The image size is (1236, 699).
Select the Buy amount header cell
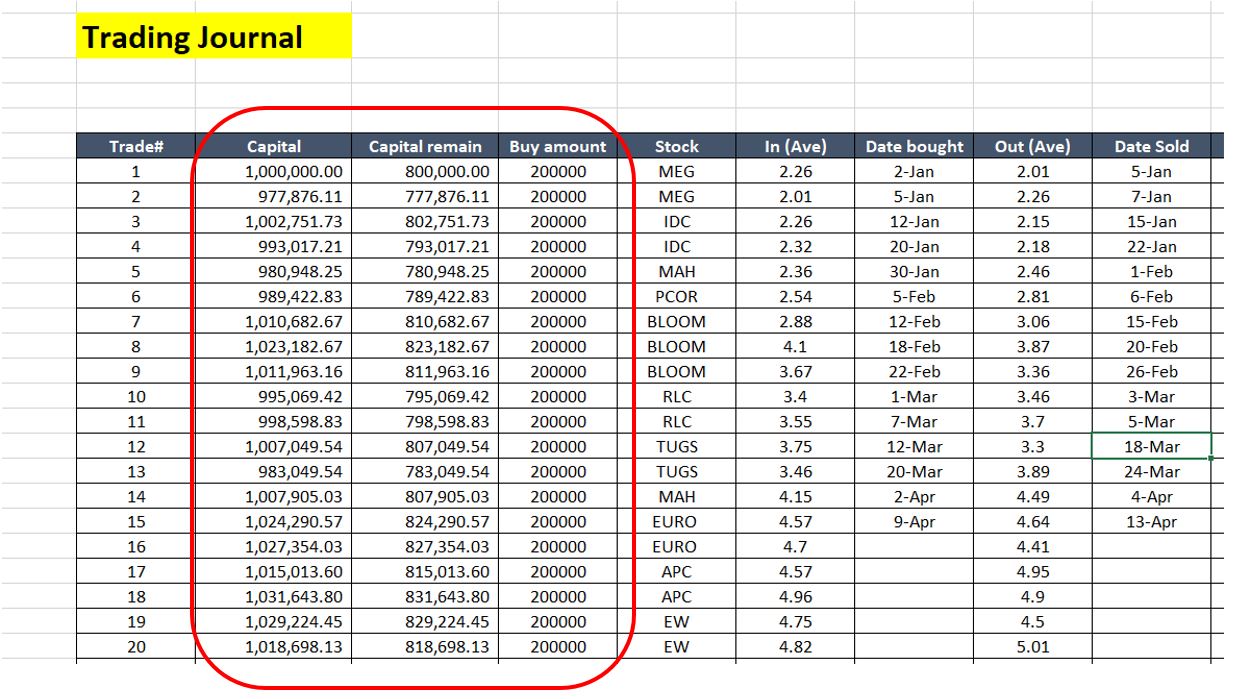(555, 146)
